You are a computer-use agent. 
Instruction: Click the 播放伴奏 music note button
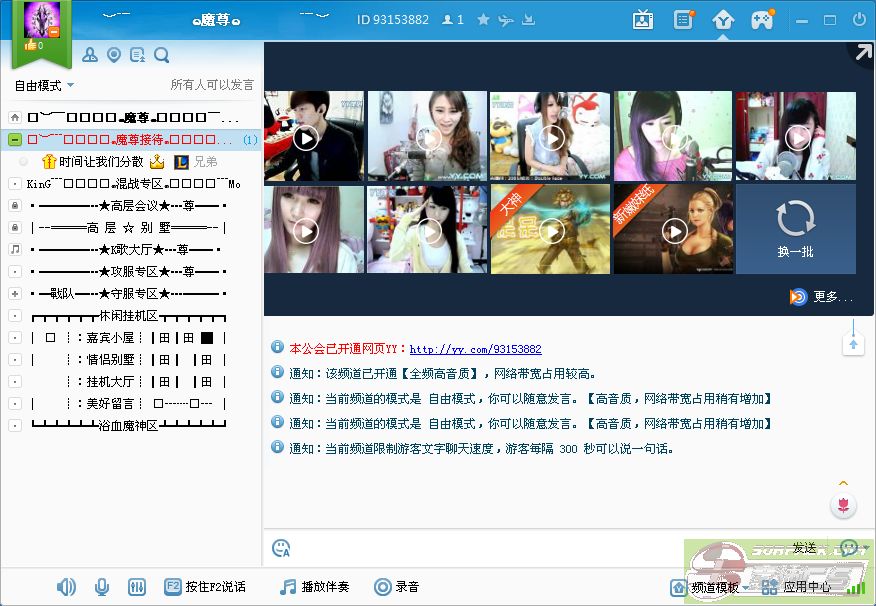click(x=315, y=586)
